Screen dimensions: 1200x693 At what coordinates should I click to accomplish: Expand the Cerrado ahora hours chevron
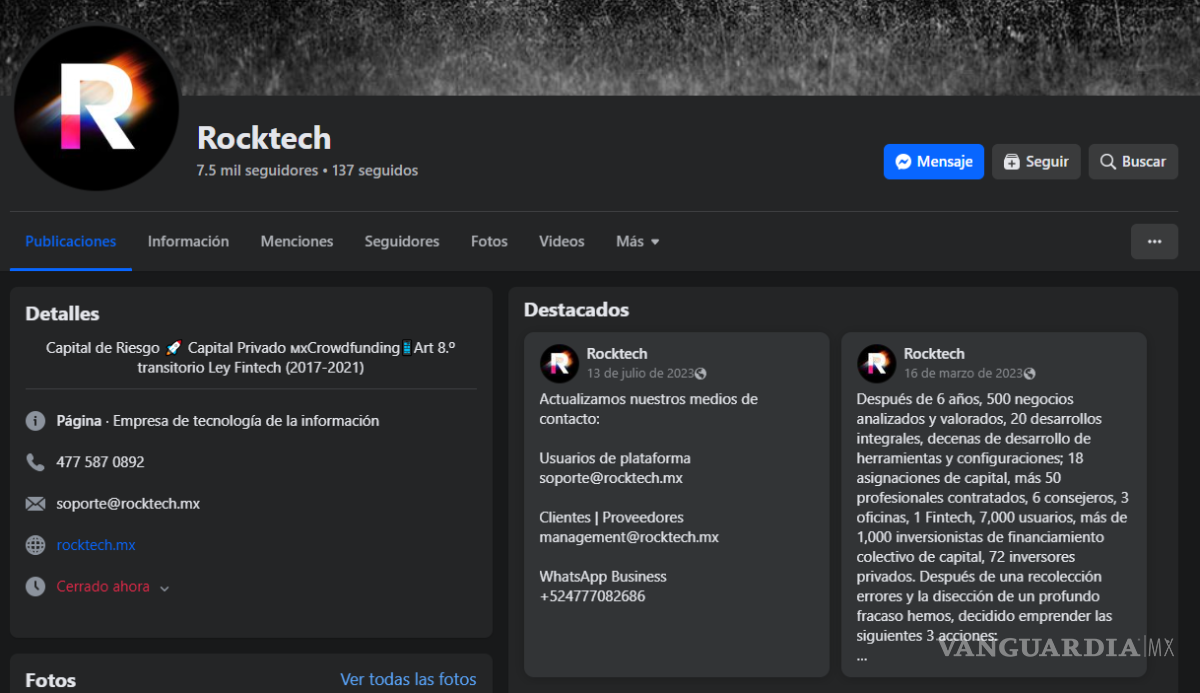click(x=165, y=588)
